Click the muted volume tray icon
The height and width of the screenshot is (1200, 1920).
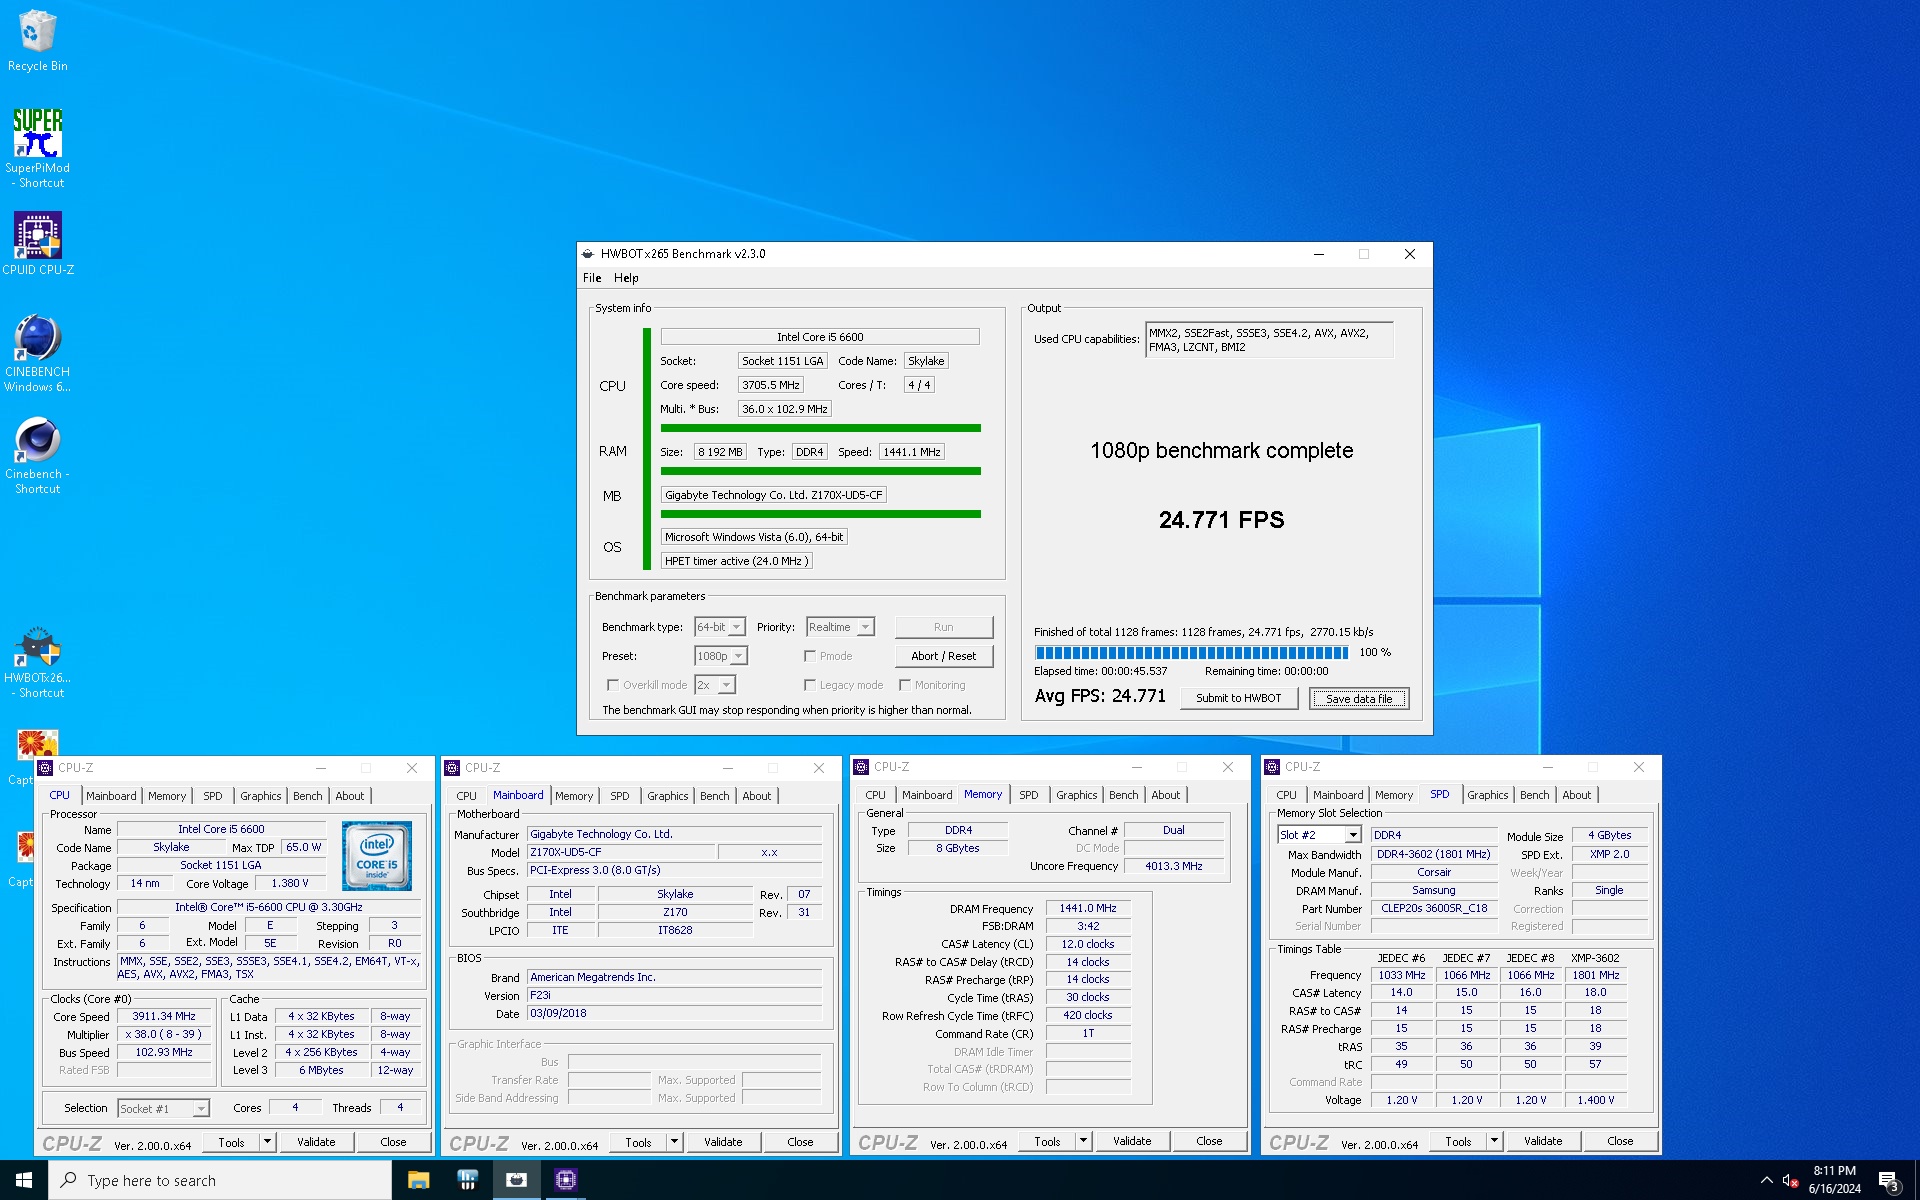click(1791, 1181)
